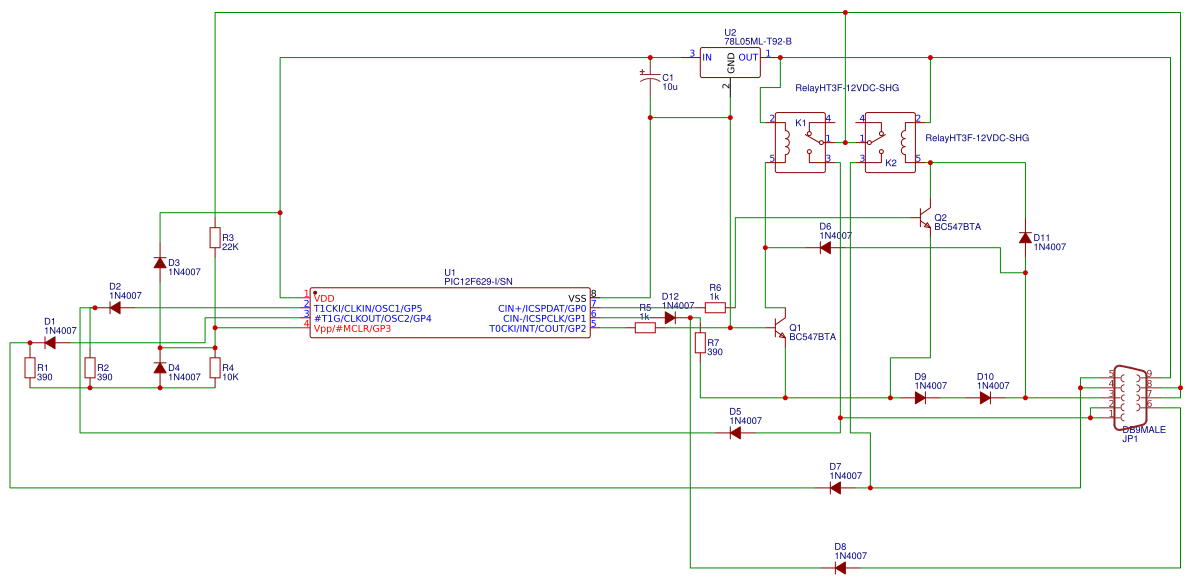Select the DB9MALE connector JP1
This screenshot has height=584, width=1193.
1128,397
